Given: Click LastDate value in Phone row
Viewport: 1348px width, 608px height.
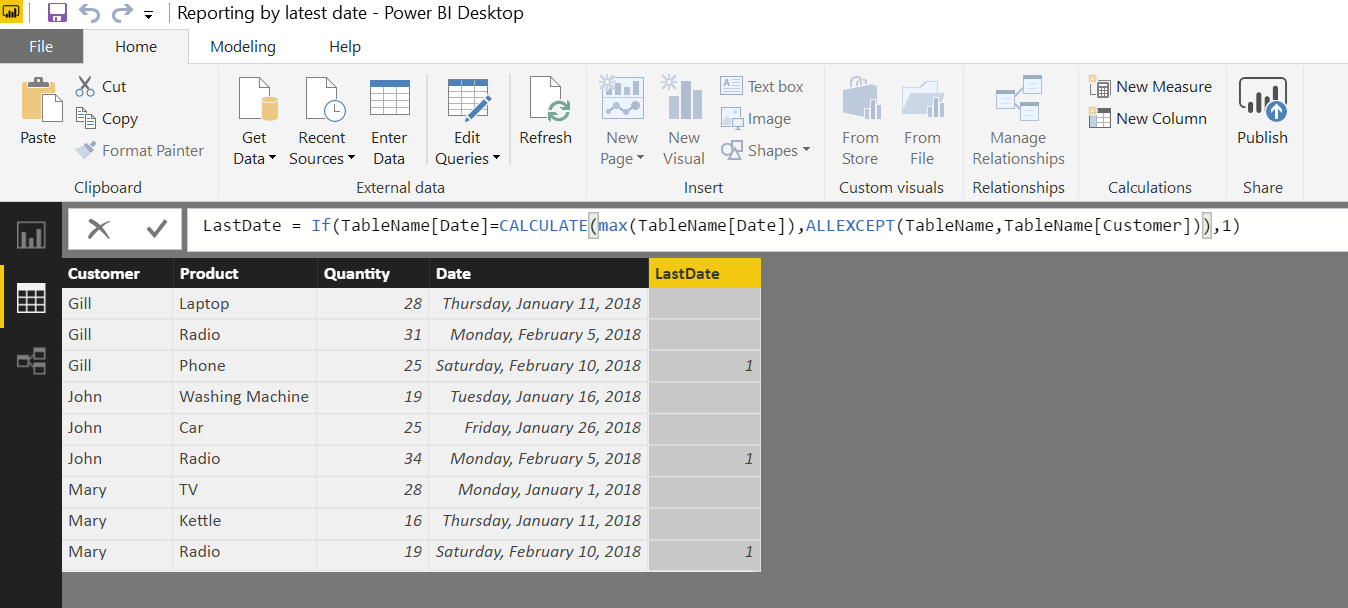Looking at the screenshot, I should click(x=705, y=366).
